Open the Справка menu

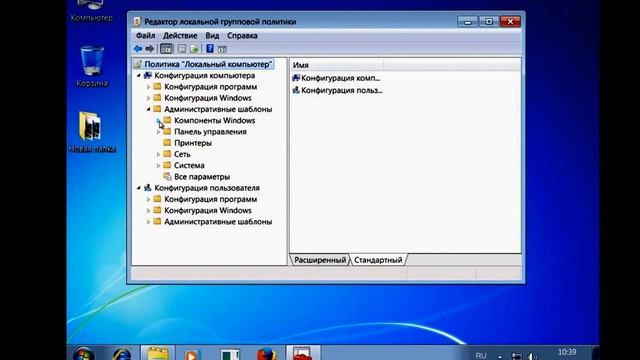[x=242, y=36]
